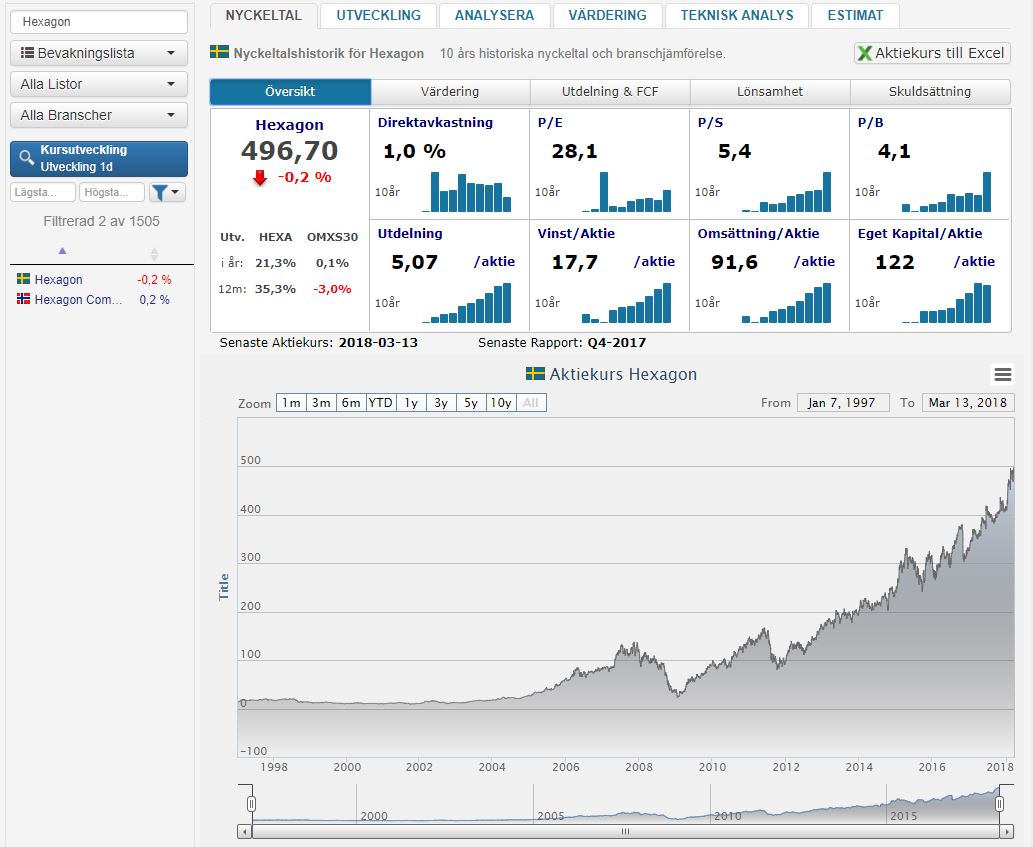Click the Lägsta filter input
The height and width of the screenshot is (847, 1033).
pyautogui.click(x=43, y=192)
